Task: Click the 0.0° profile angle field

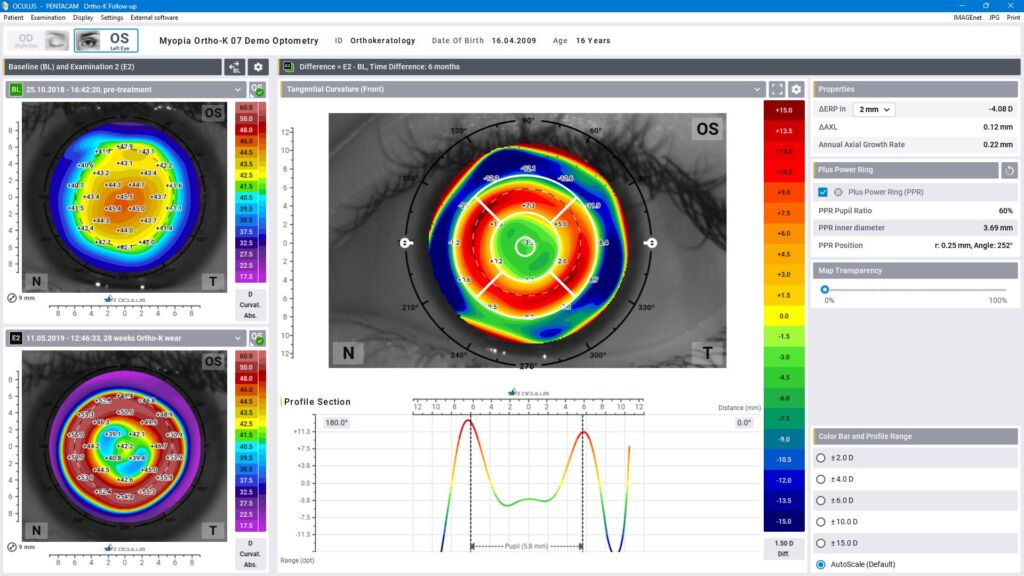Action: (x=744, y=423)
